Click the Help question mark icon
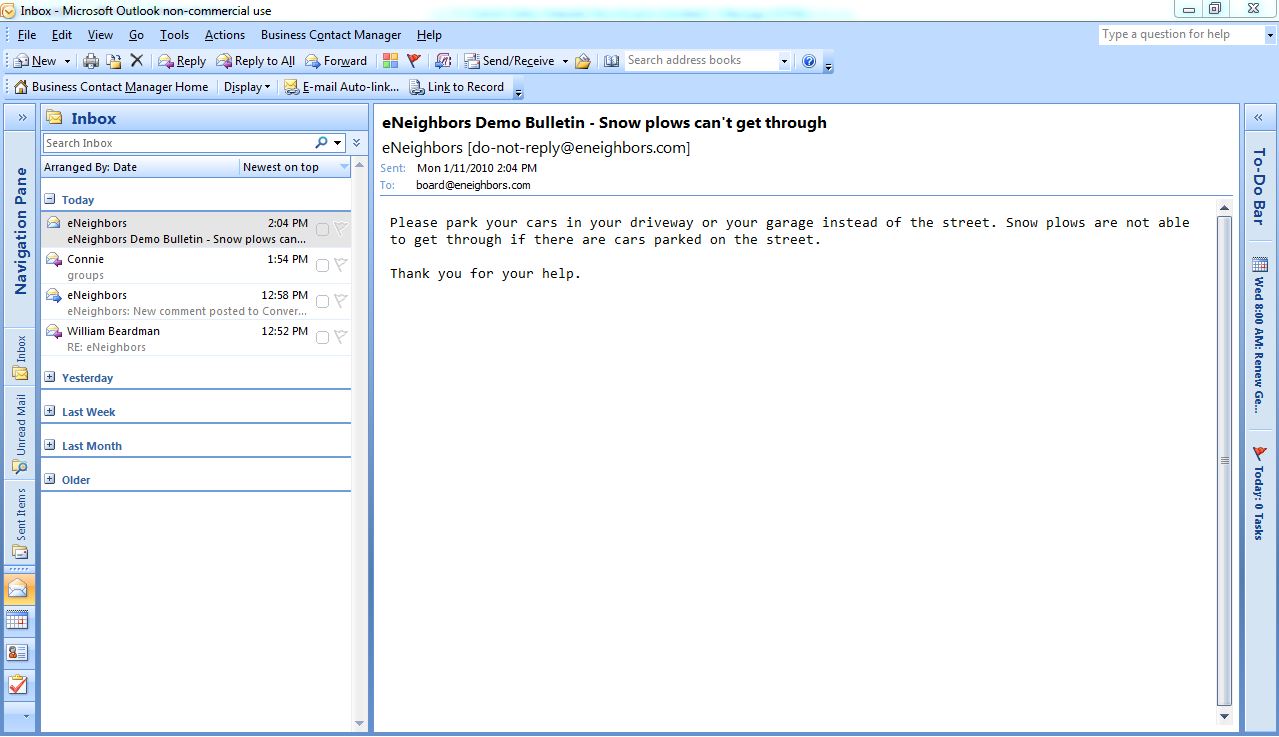 809,61
